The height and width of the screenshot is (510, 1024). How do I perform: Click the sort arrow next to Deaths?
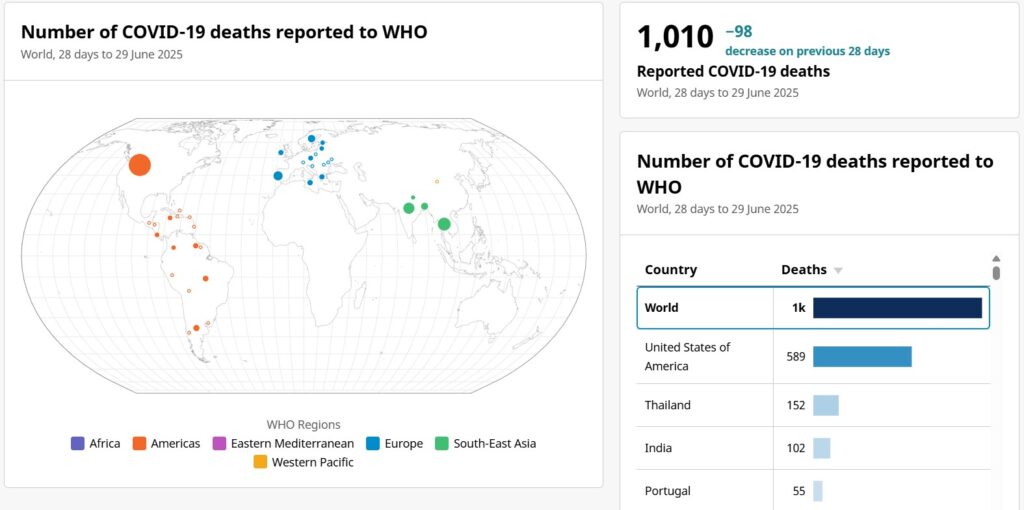click(838, 270)
